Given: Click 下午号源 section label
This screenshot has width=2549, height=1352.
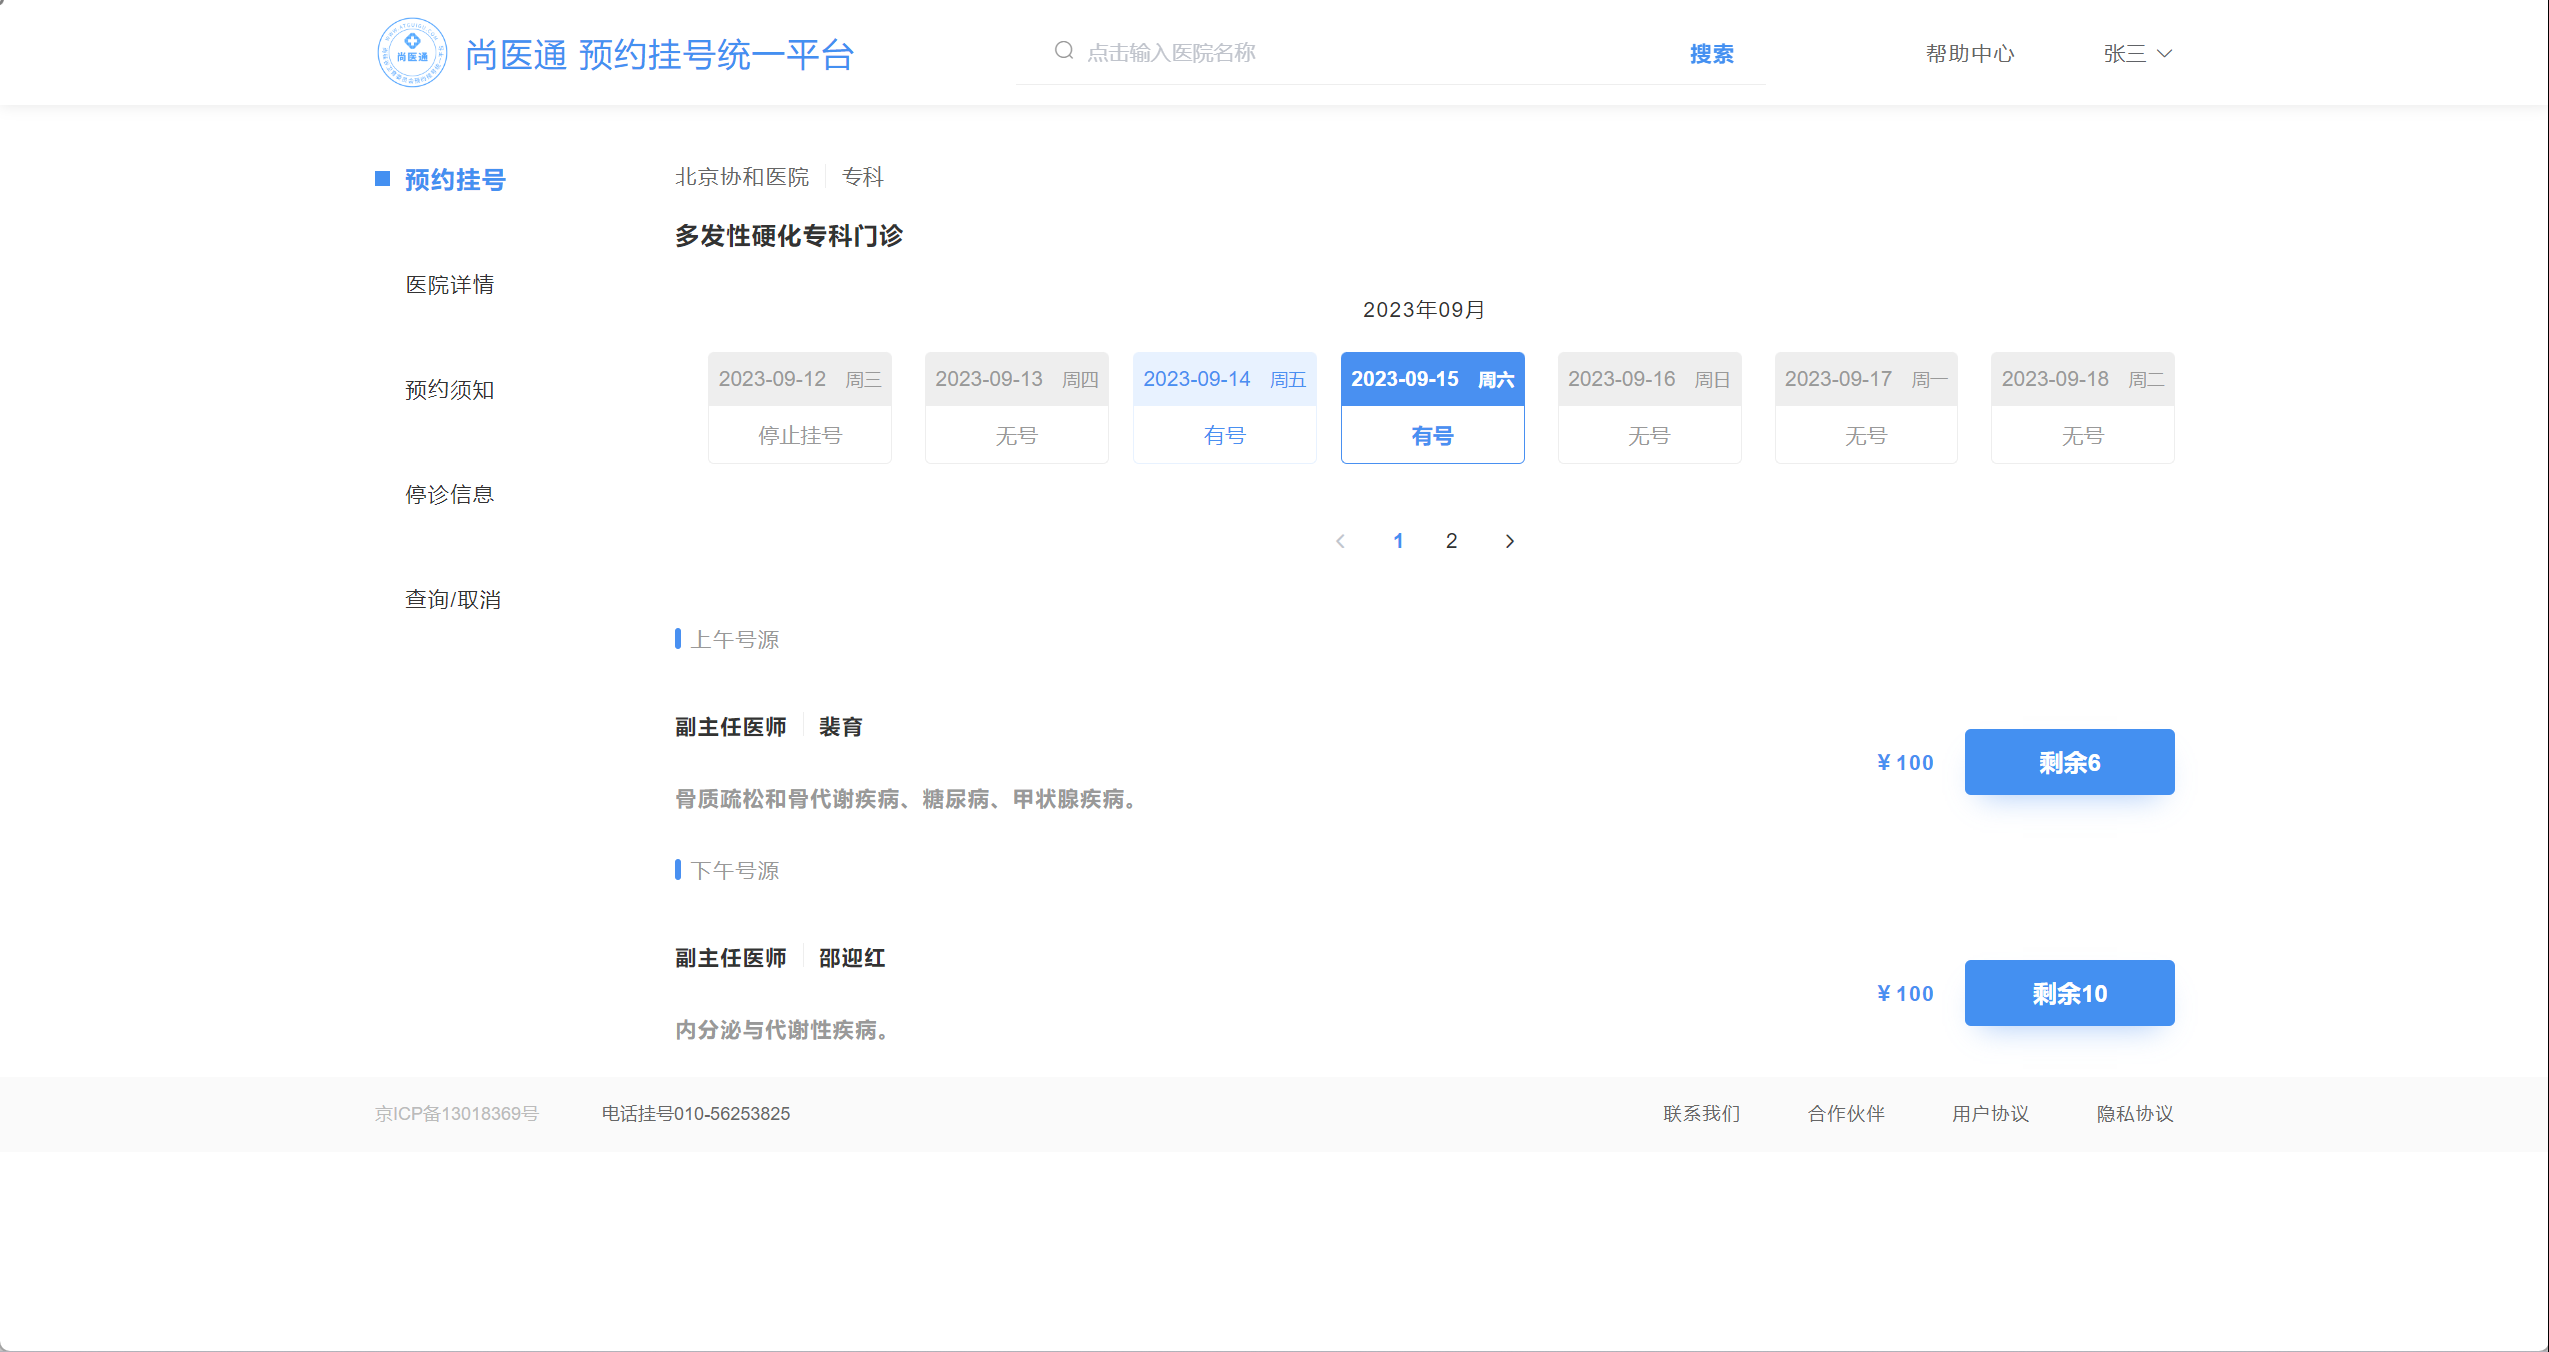Looking at the screenshot, I should pos(735,871).
